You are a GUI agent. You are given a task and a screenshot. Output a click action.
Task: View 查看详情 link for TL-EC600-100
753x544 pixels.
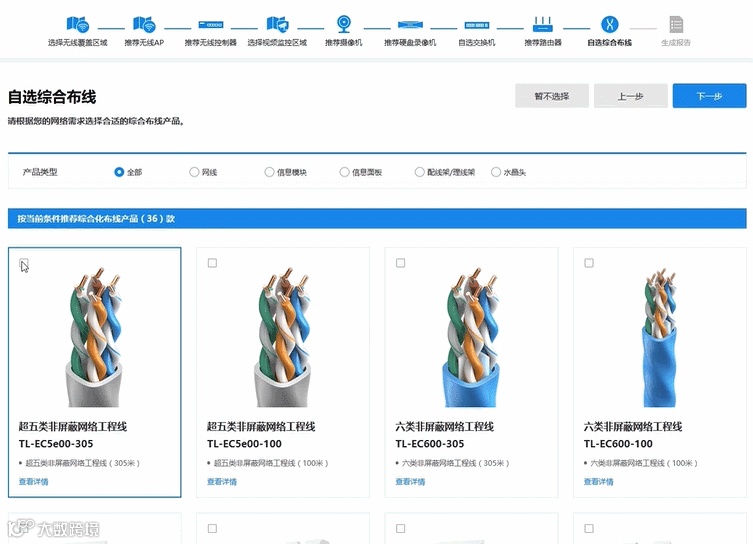pyautogui.click(x=598, y=482)
